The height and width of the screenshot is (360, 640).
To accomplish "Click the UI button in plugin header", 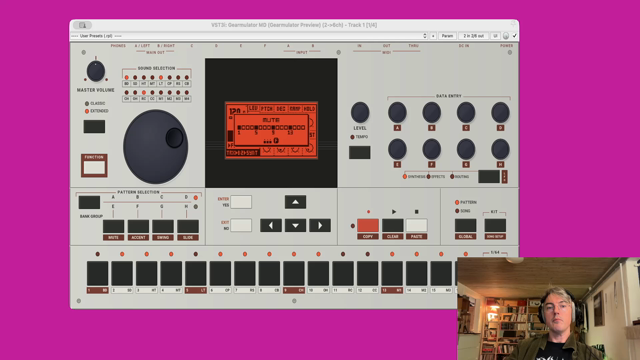I will click(495, 36).
